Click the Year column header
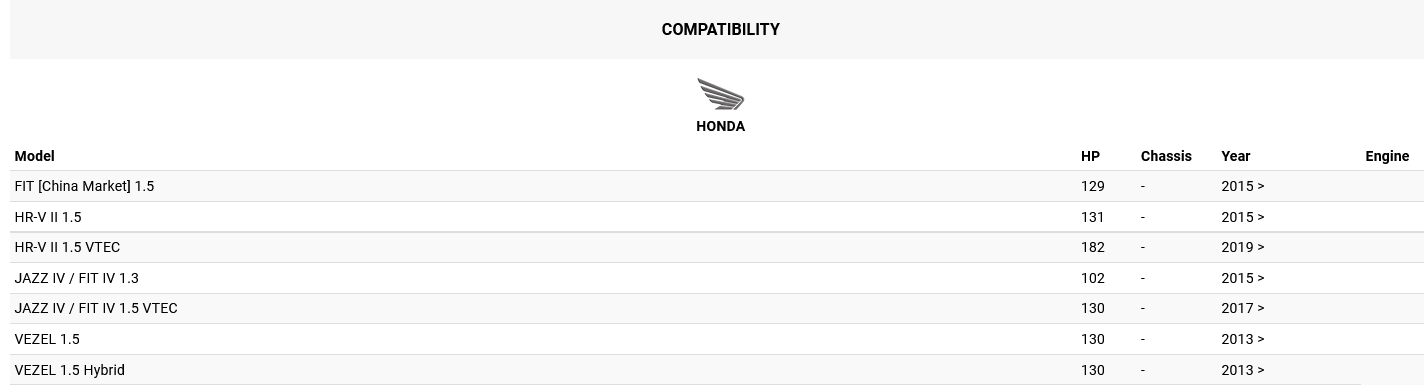The width and height of the screenshot is (1424, 392). coord(1236,156)
